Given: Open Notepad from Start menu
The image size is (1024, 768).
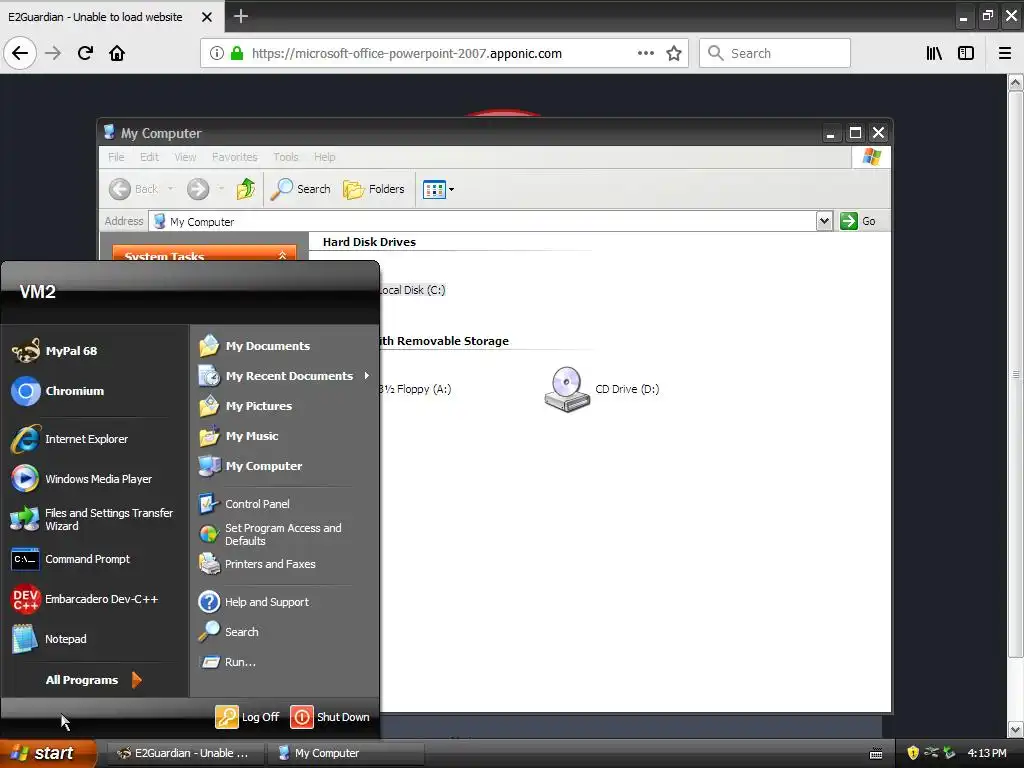Looking at the screenshot, I should click(95, 639).
